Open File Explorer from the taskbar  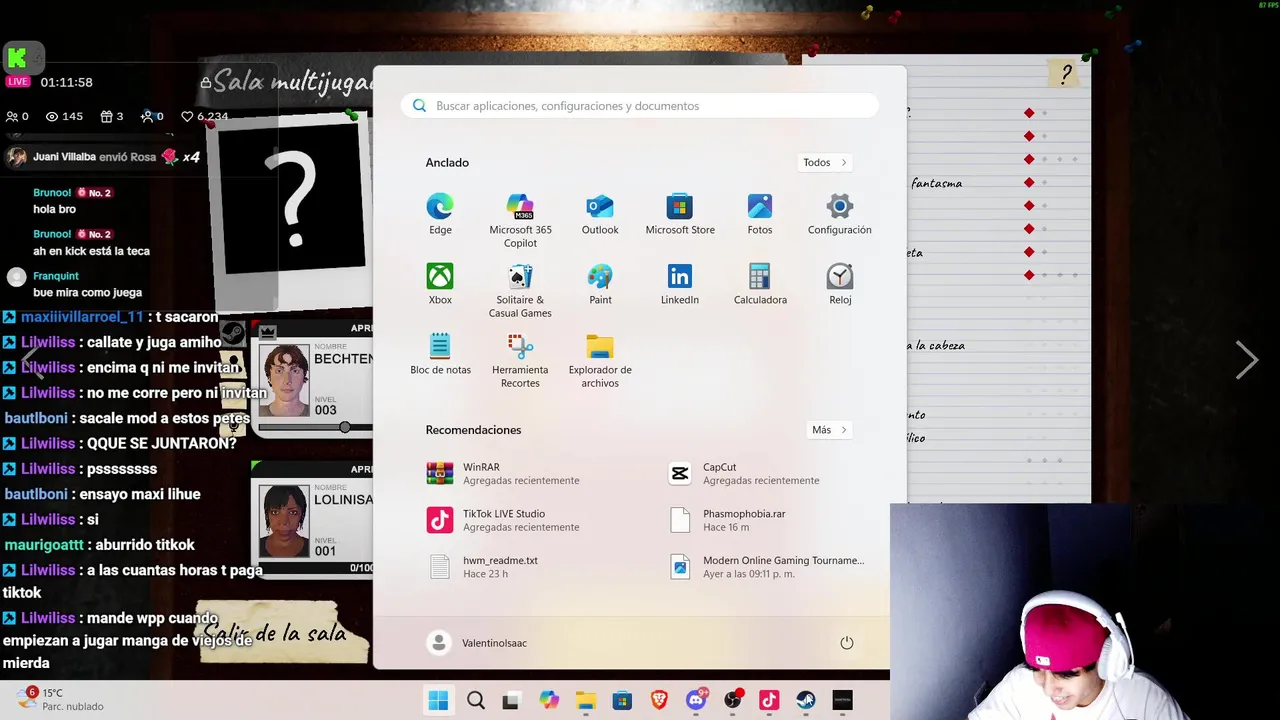585,700
